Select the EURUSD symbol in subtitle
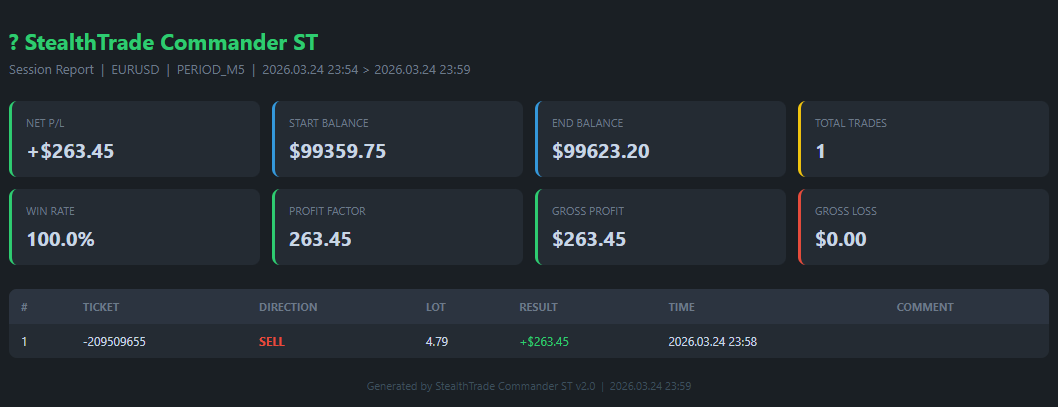 [x=133, y=70]
